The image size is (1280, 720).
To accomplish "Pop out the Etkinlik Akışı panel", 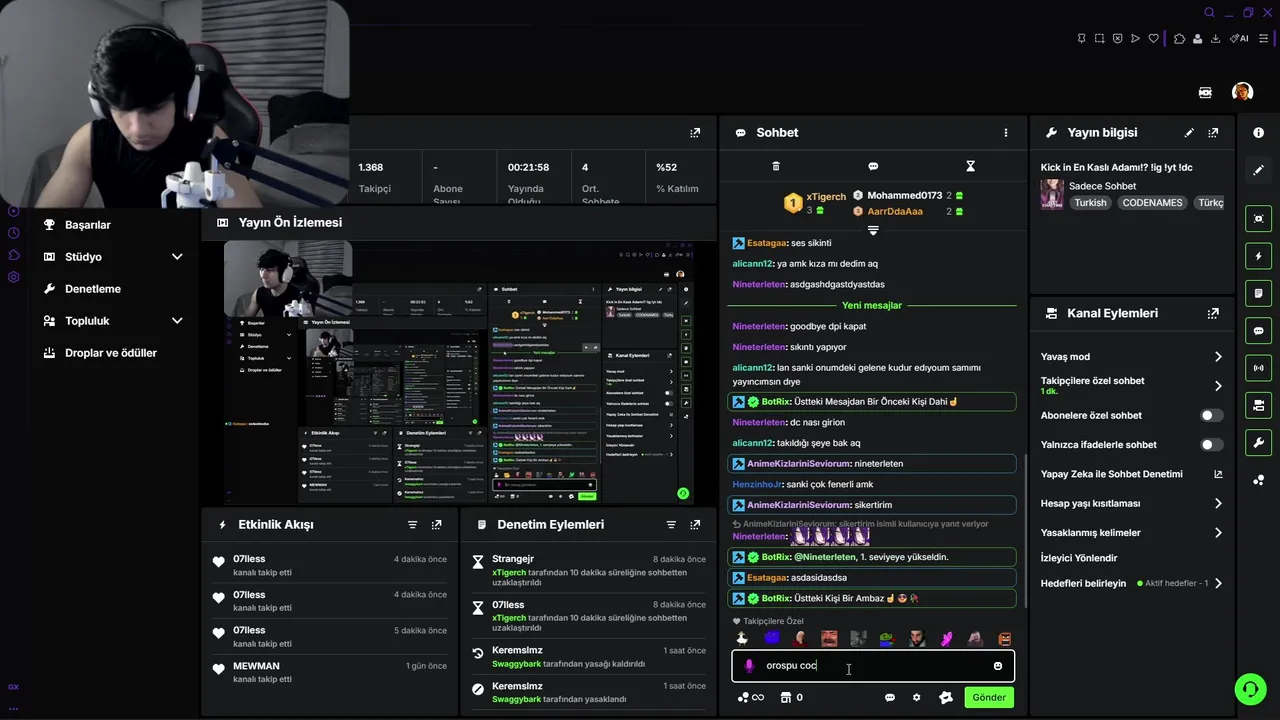I will point(436,524).
